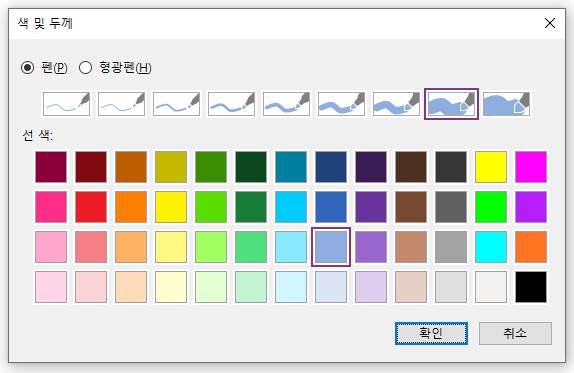
Task: Select the medium dark gray second-row swatch
Action: (x=451, y=207)
